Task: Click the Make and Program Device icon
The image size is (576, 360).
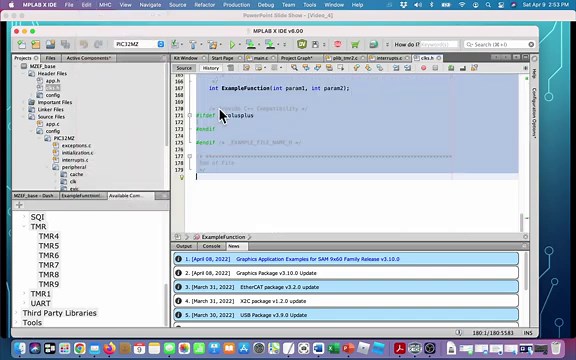Action: [251, 44]
